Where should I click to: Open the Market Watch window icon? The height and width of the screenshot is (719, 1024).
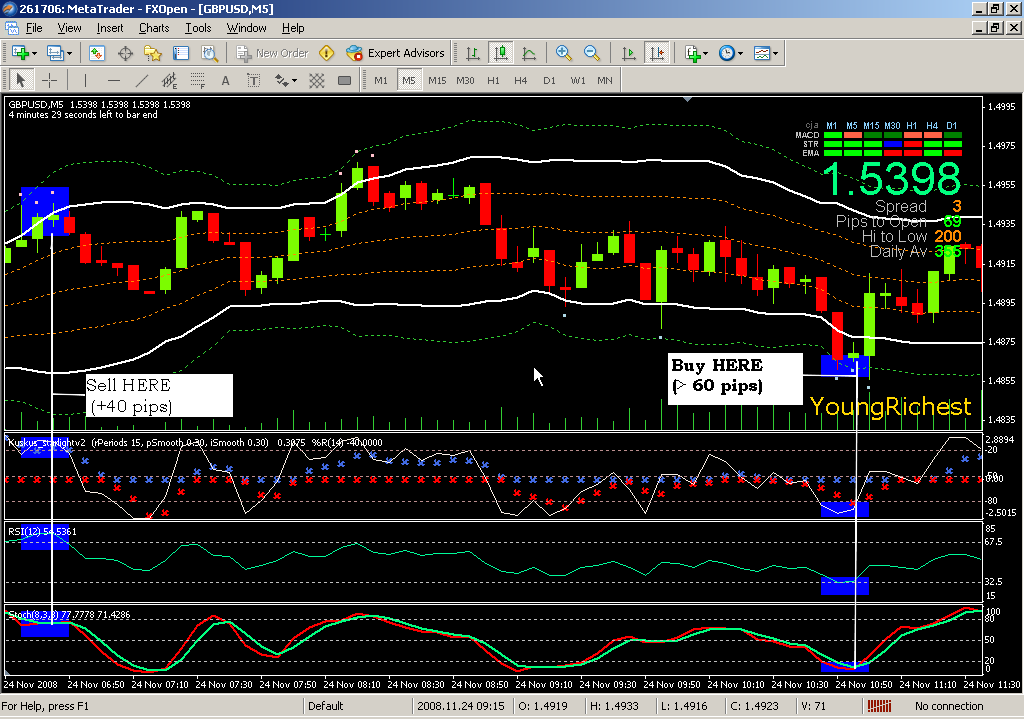coord(98,53)
